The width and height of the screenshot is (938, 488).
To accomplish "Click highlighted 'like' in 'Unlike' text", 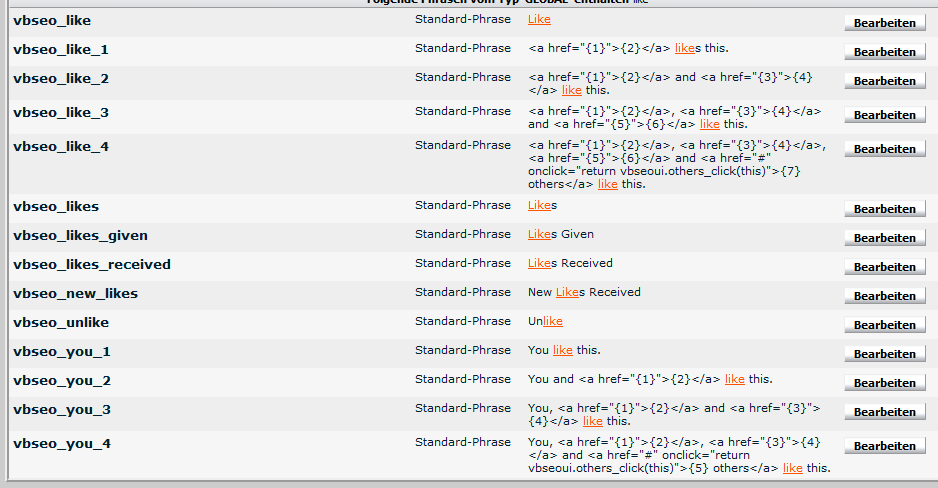I will coord(553,321).
